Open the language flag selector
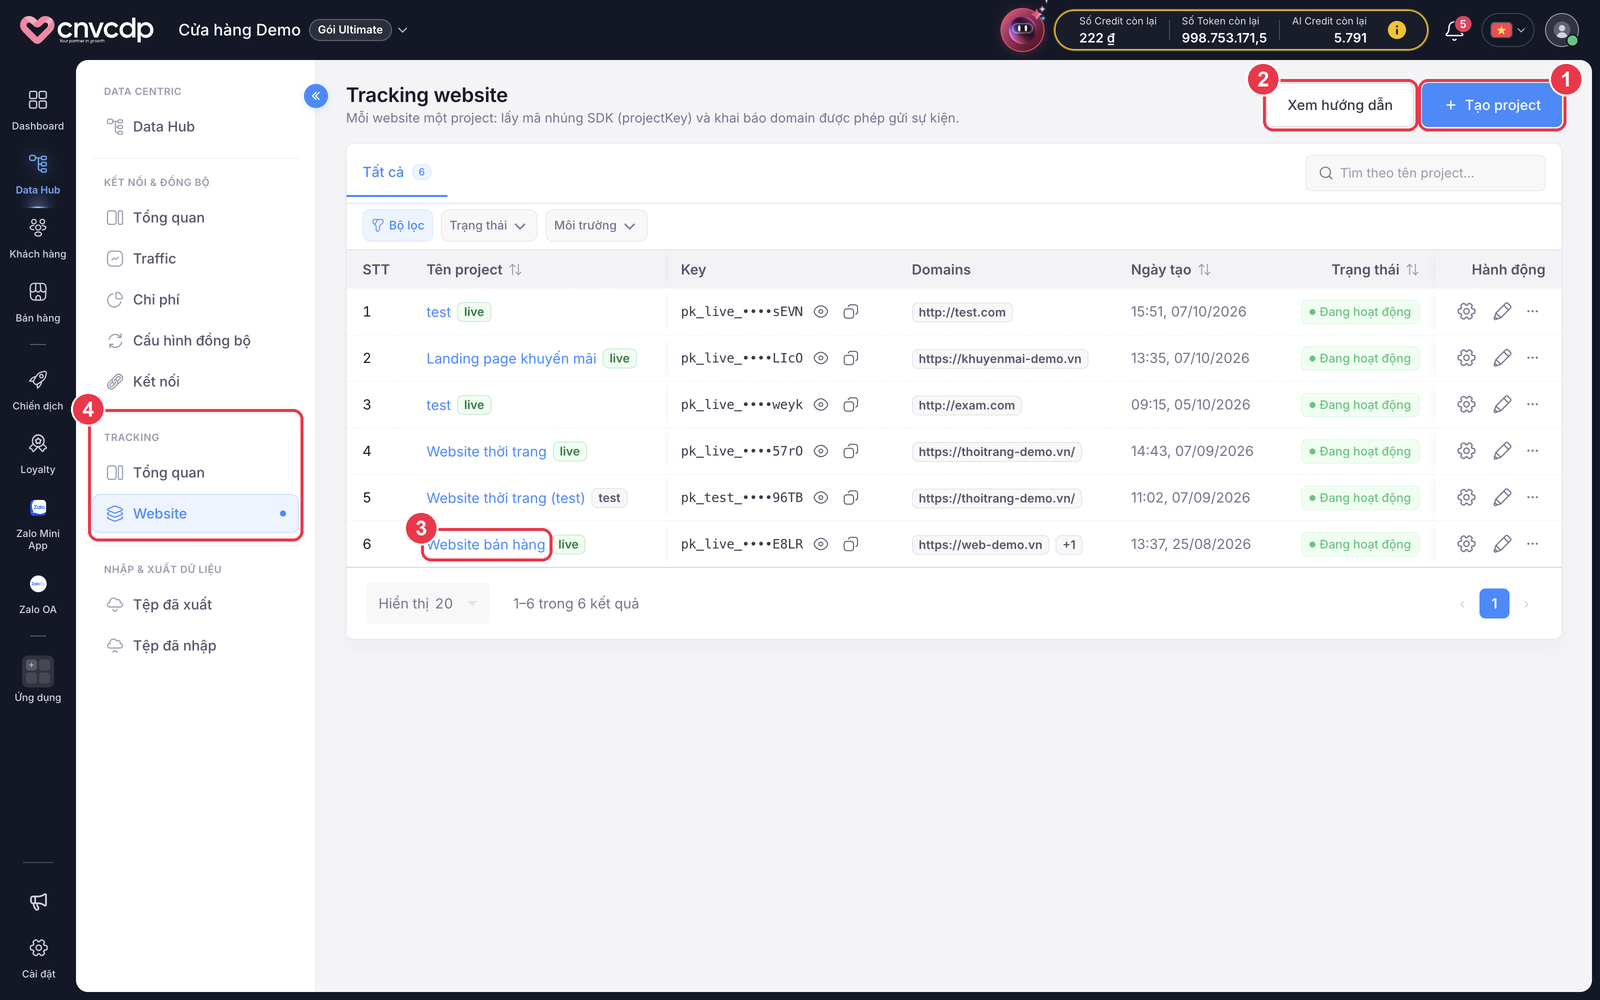1600x1000 pixels. pos(1508,30)
